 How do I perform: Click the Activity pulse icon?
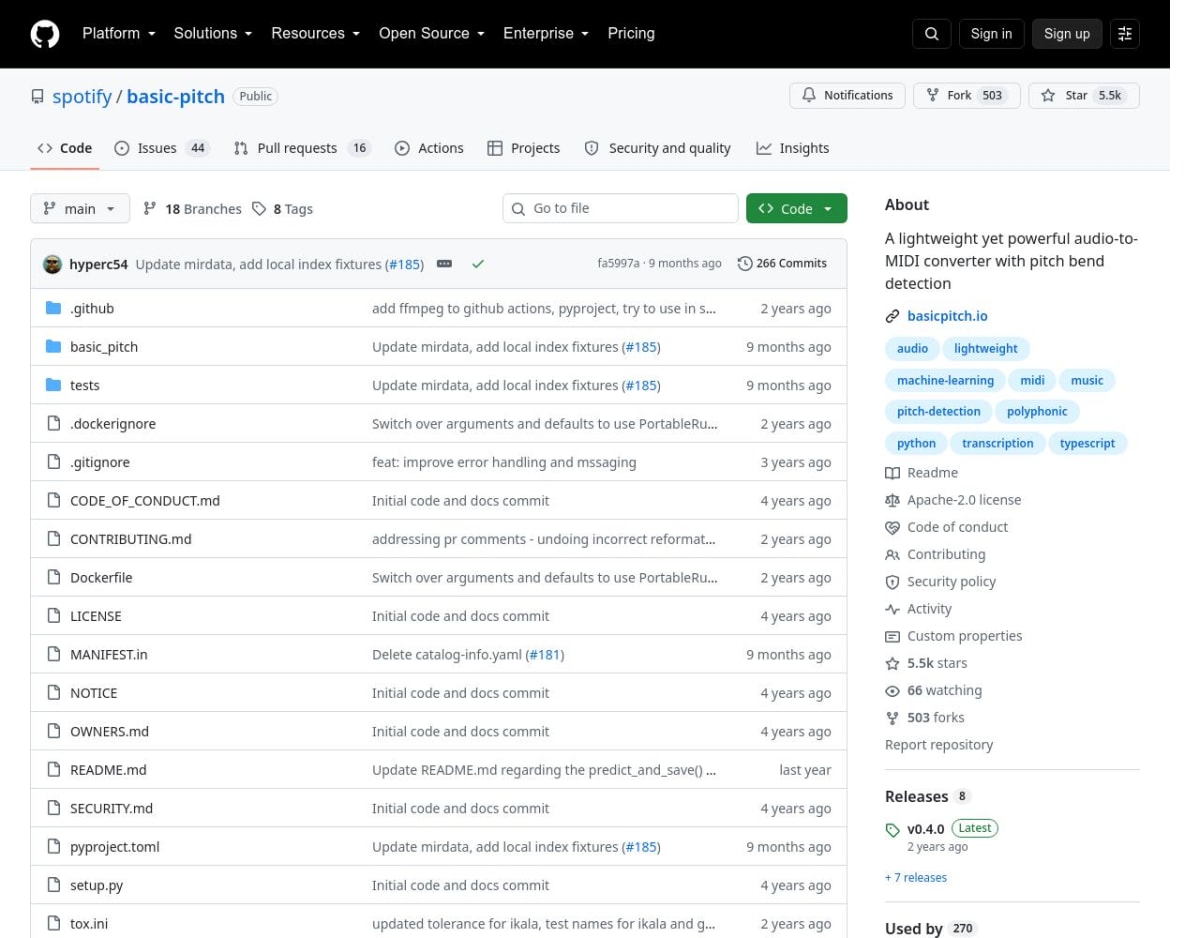(892, 609)
